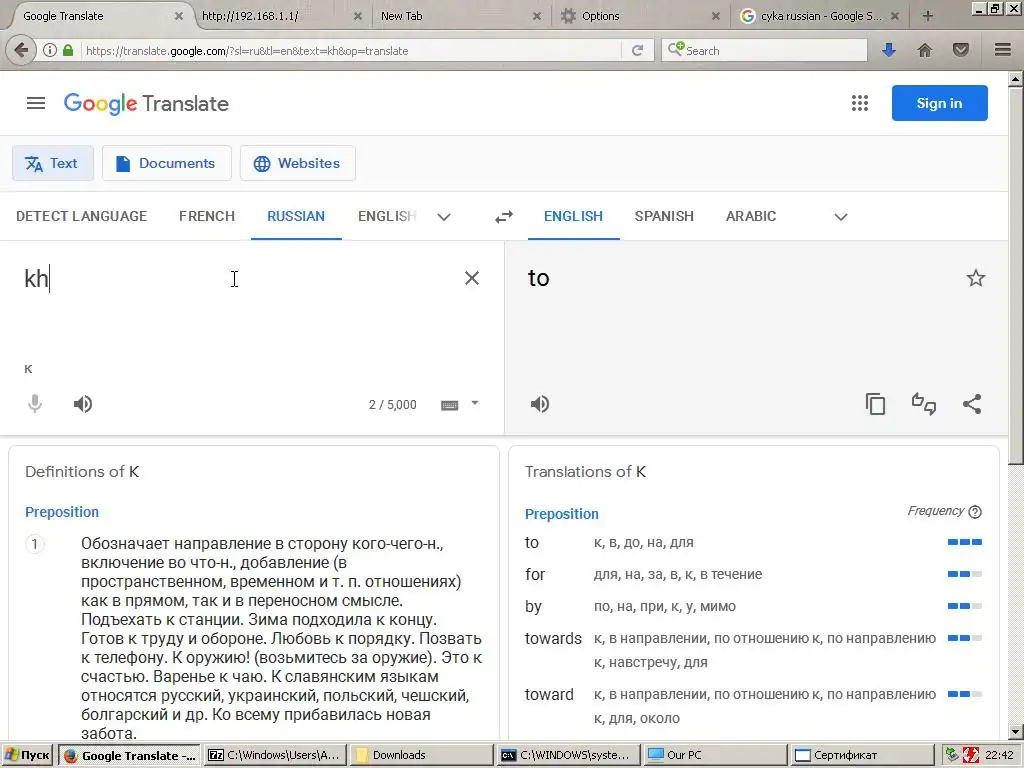This screenshot has width=1024, height=768.
Task: Open the downloads arrow in the toolbar
Action: tap(889, 50)
